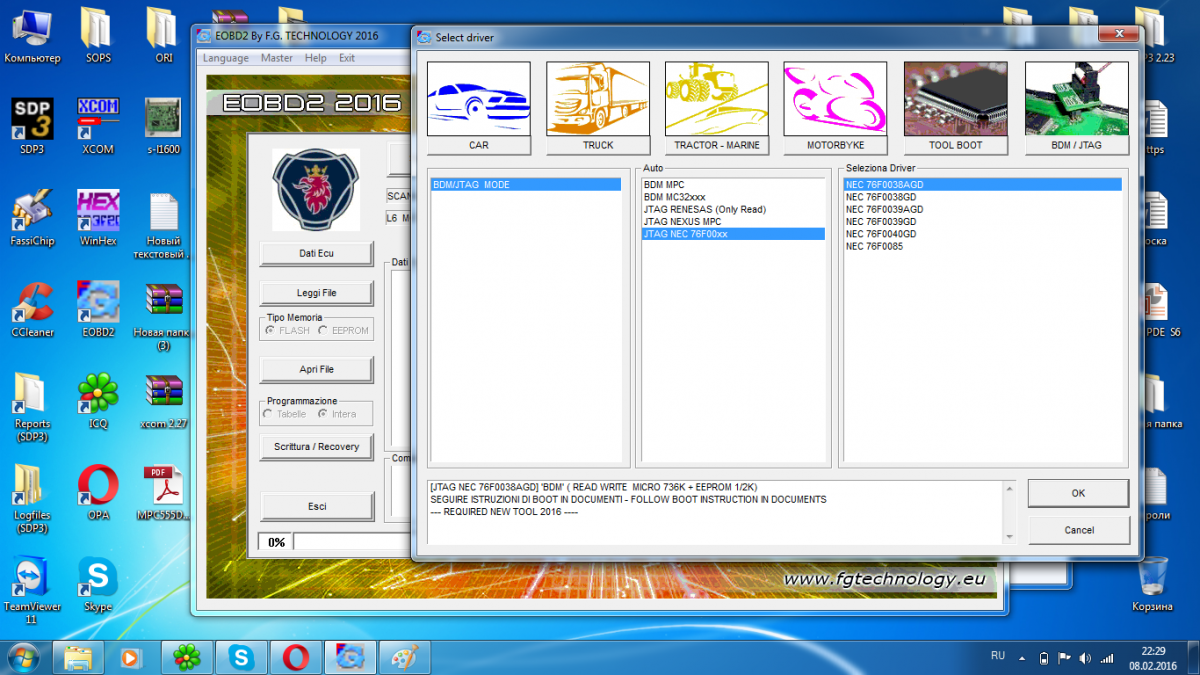This screenshot has height=675, width=1200.
Task: Click the Esci button
Action: click(316, 507)
